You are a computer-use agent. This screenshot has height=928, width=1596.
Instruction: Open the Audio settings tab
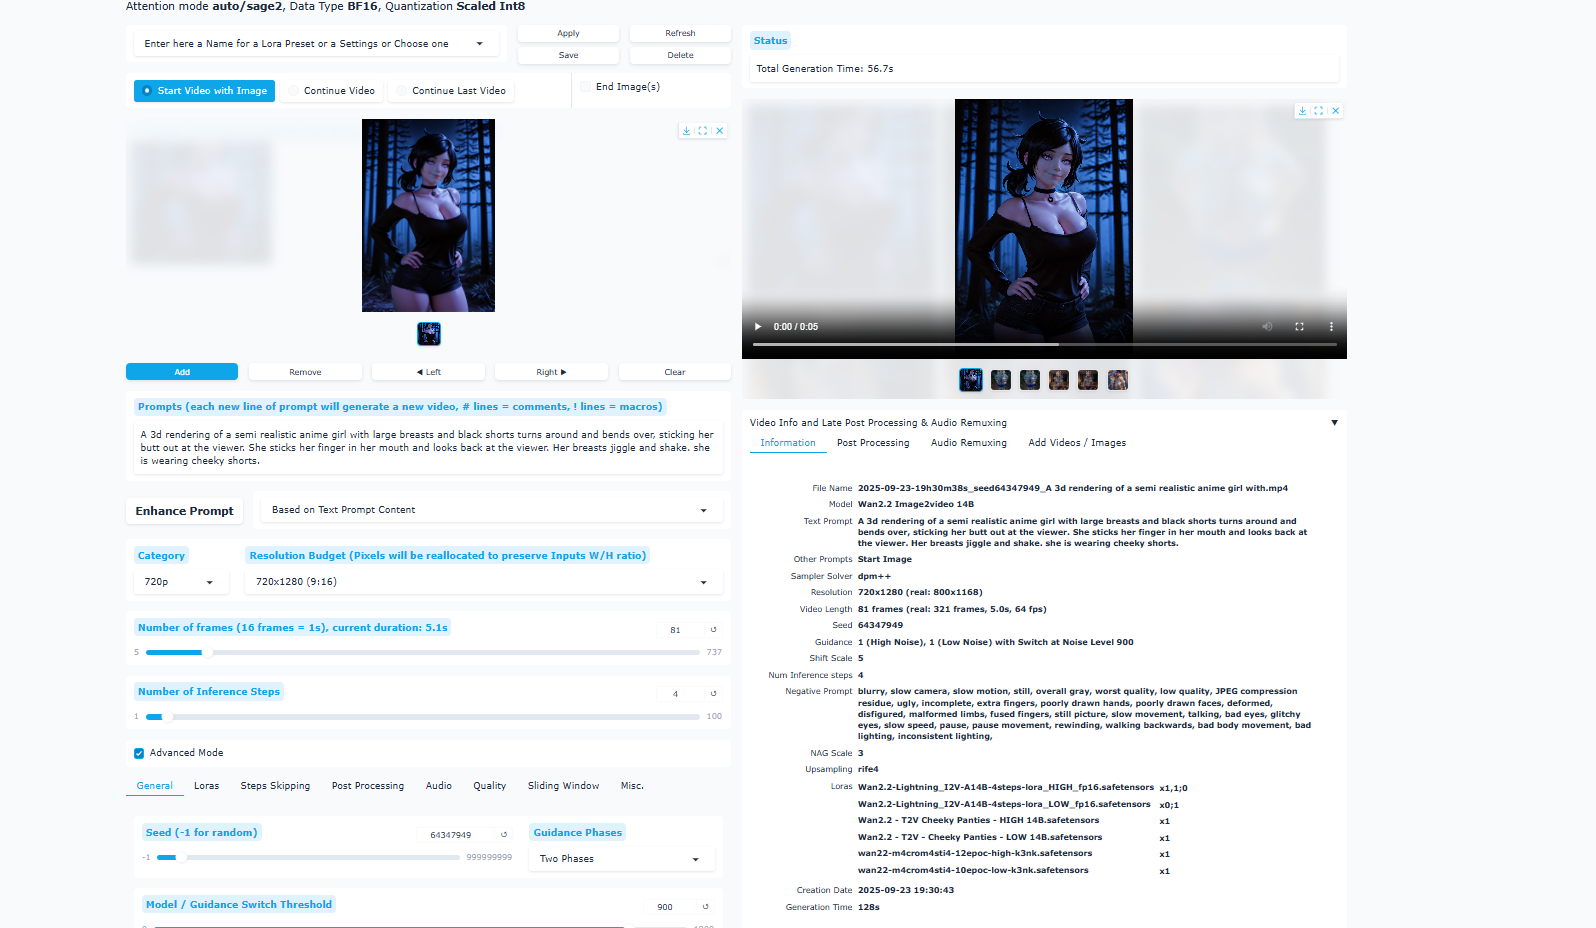click(439, 786)
